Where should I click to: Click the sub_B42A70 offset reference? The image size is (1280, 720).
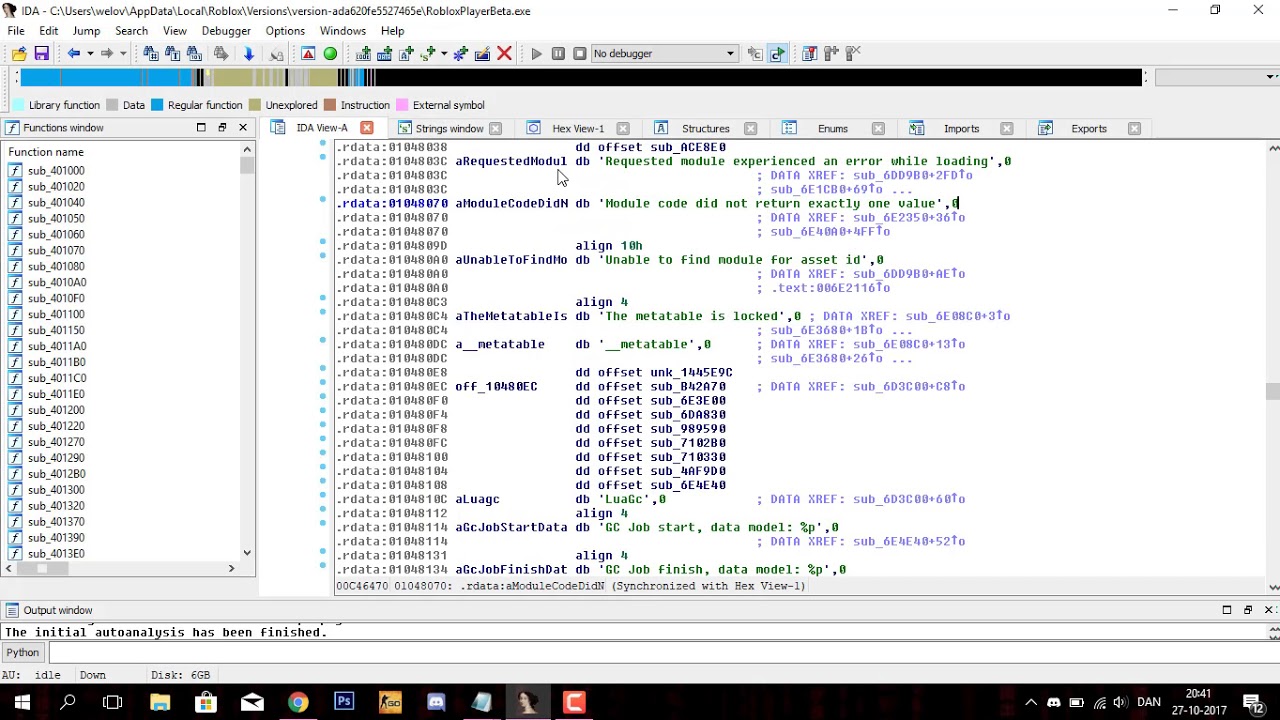pos(688,387)
